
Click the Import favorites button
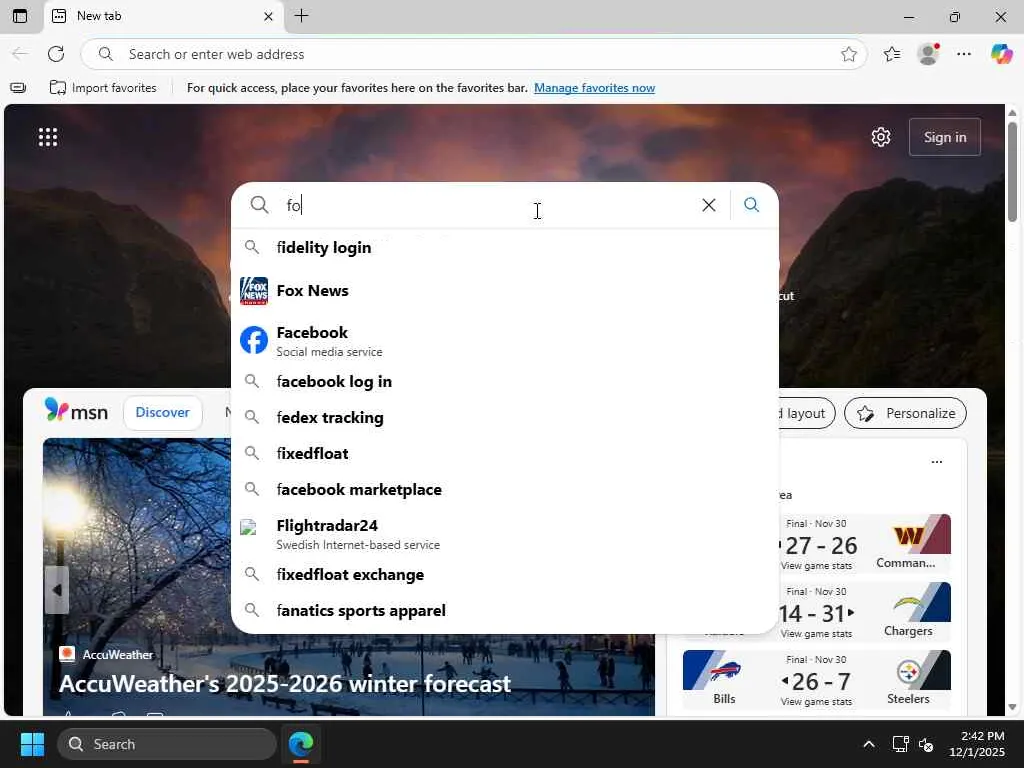(x=103, y=88)
